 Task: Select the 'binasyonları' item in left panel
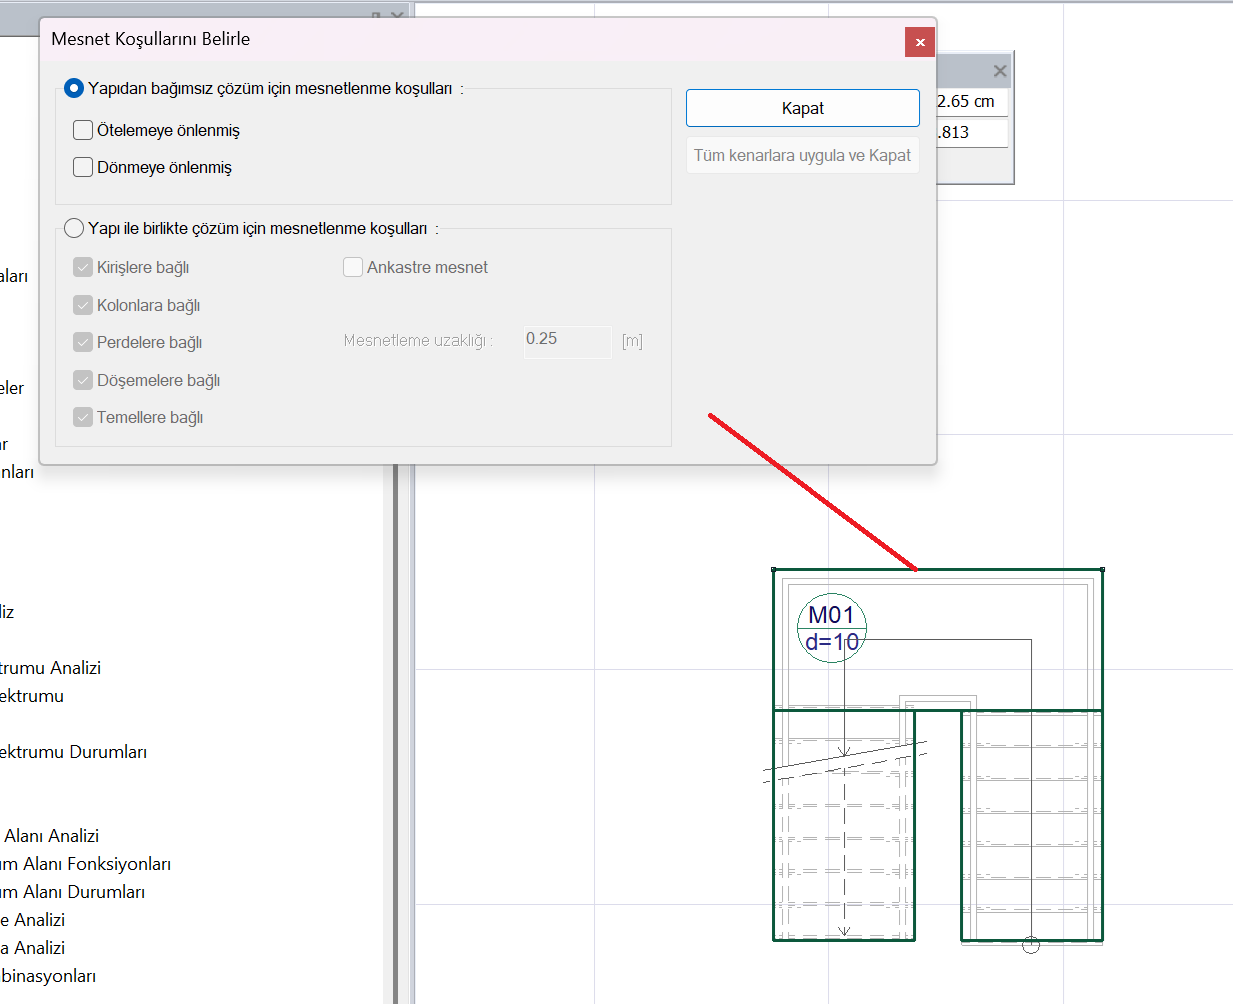(48, 976)
